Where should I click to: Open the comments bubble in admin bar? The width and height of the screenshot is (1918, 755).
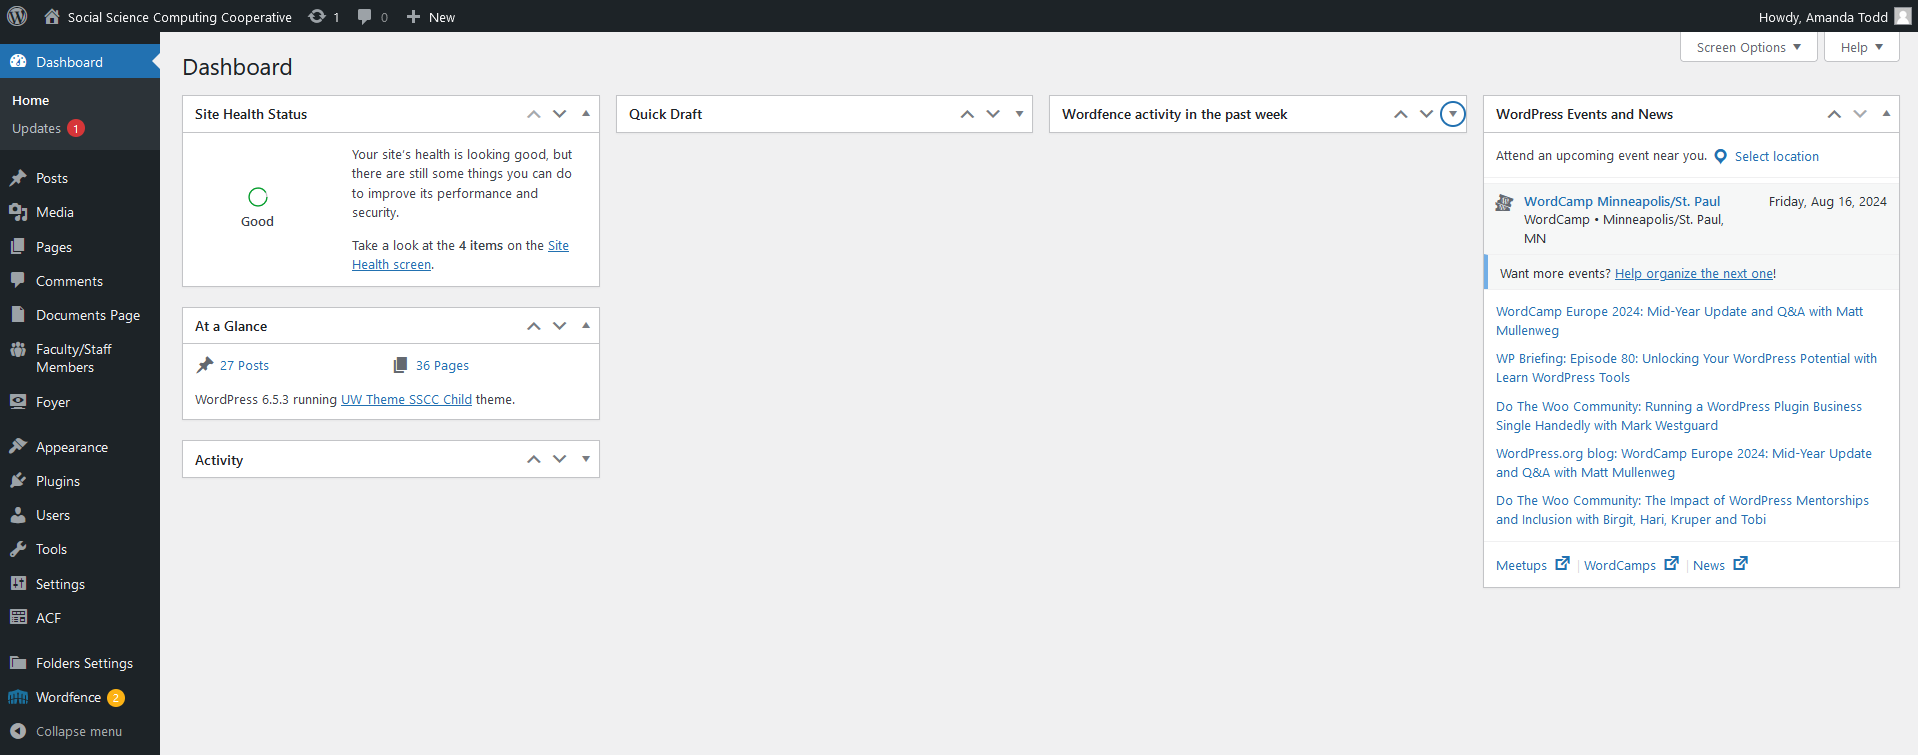click(x=372, y=16)
